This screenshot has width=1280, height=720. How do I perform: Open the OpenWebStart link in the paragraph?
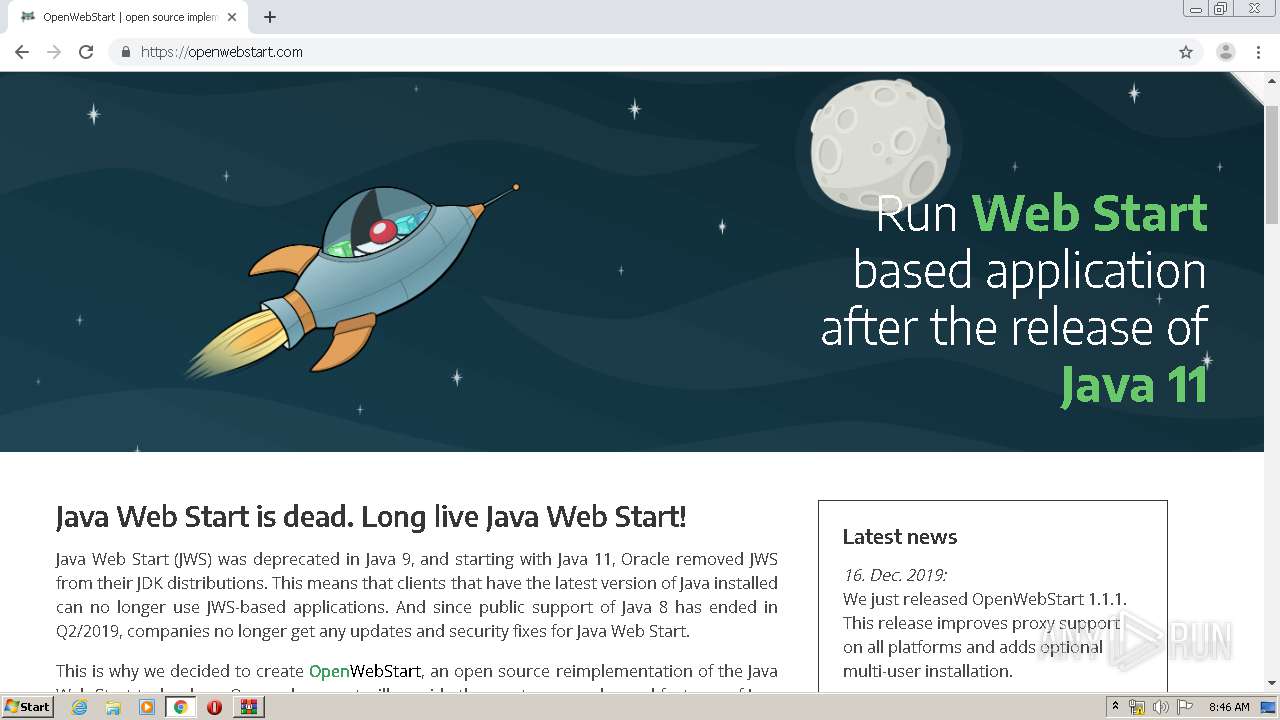click(x=365, y=671)
